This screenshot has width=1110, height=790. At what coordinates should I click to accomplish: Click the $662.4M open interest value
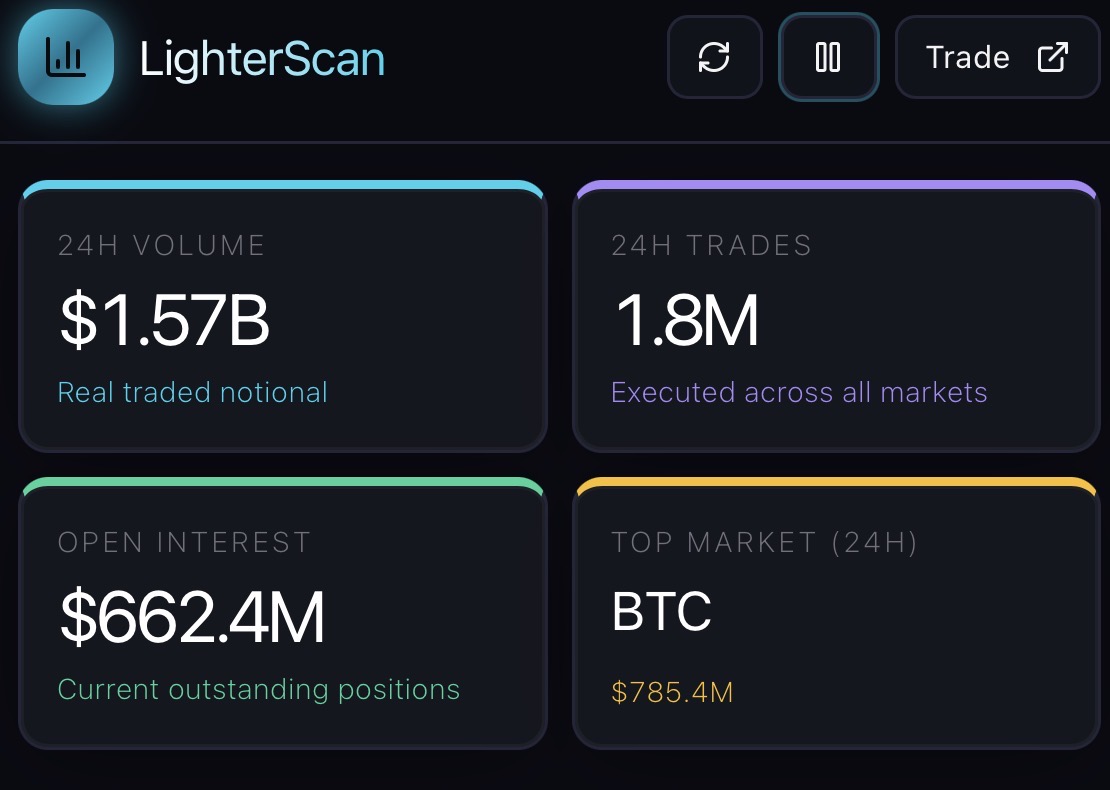pos(192,617)
